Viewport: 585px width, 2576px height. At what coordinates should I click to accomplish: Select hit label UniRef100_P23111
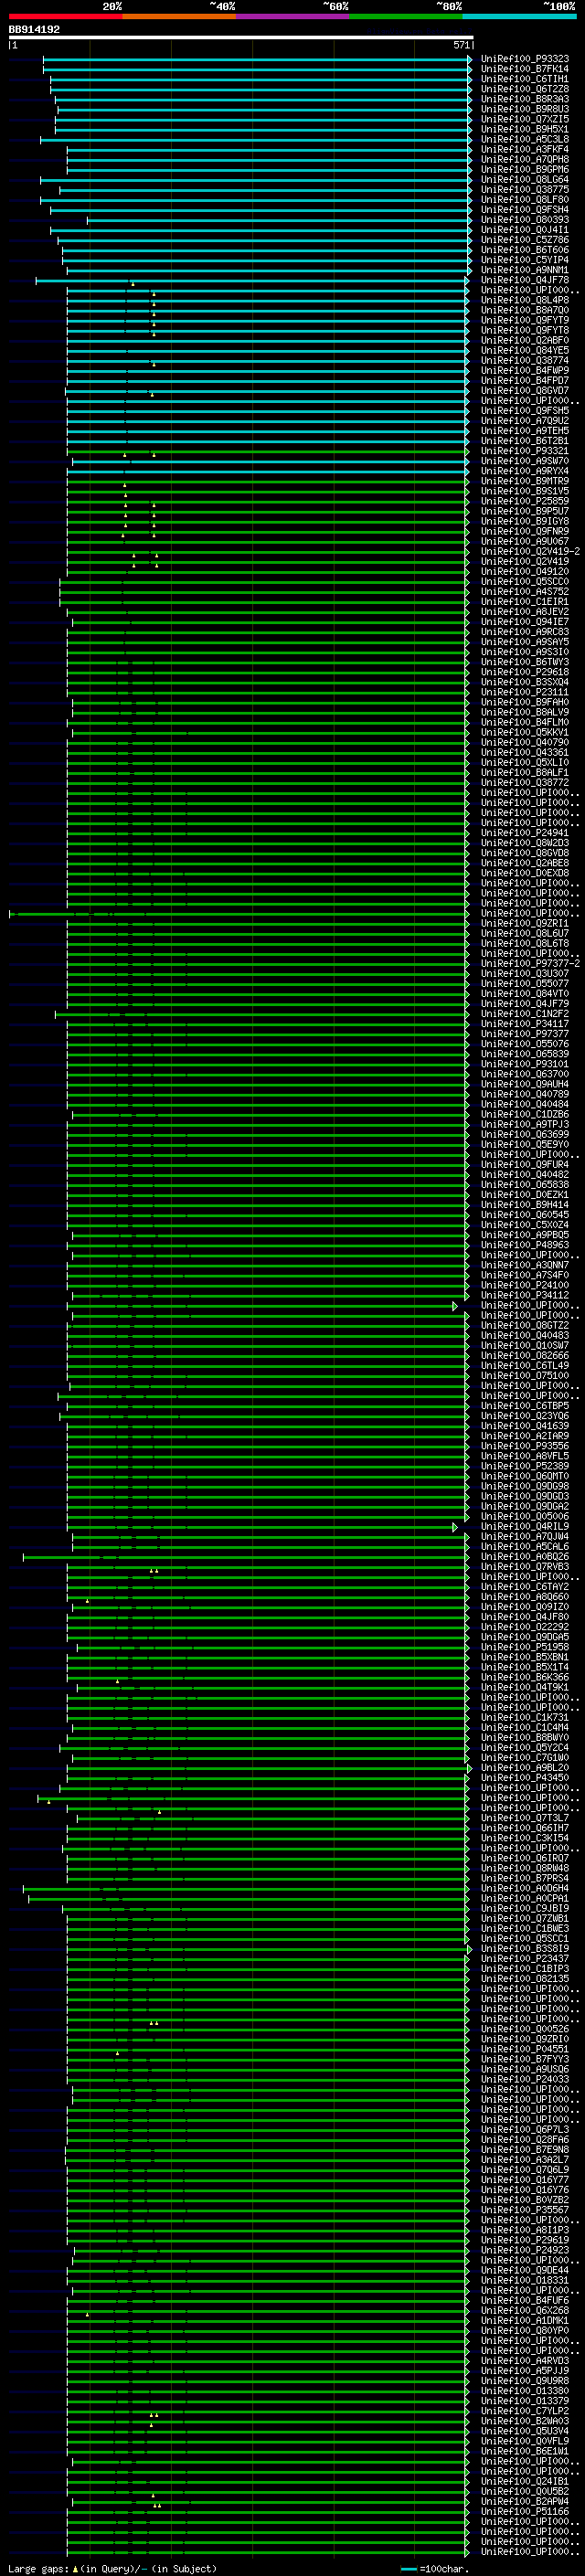[x=525, y=692]
